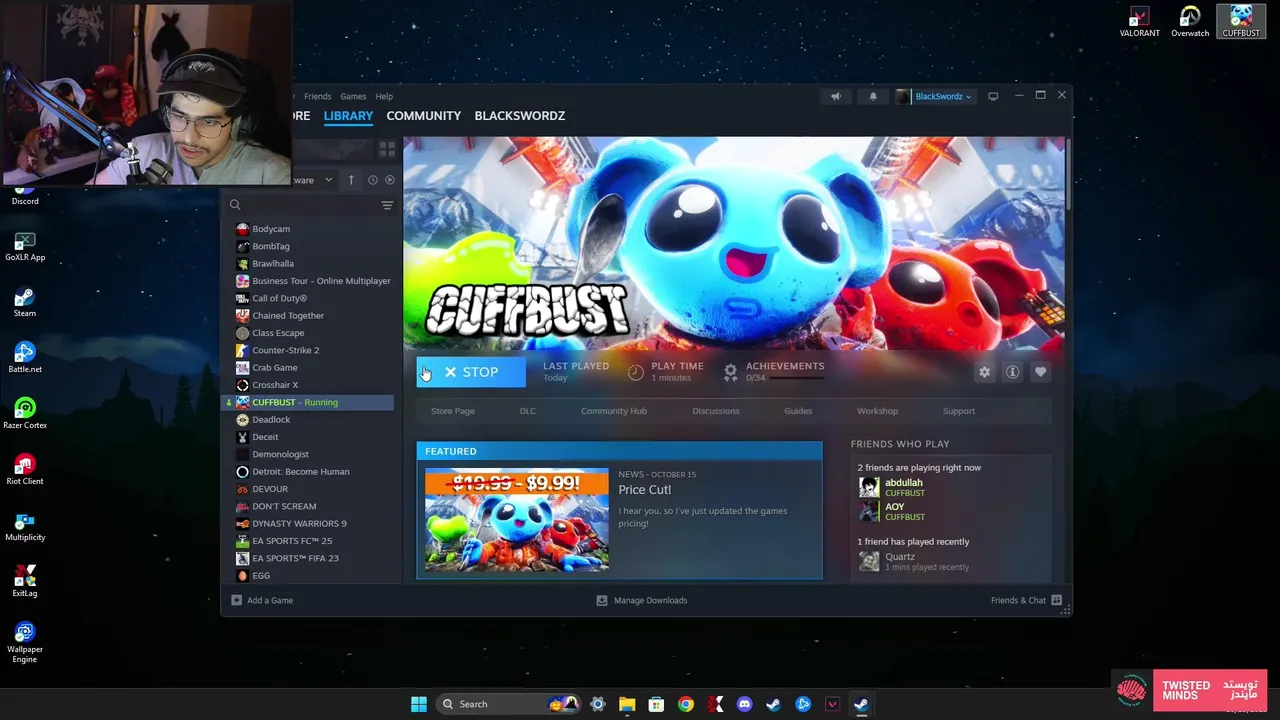This screenshot has width=1280, height=720.
Task: Open the Help menu
Action: coord(384,97)
